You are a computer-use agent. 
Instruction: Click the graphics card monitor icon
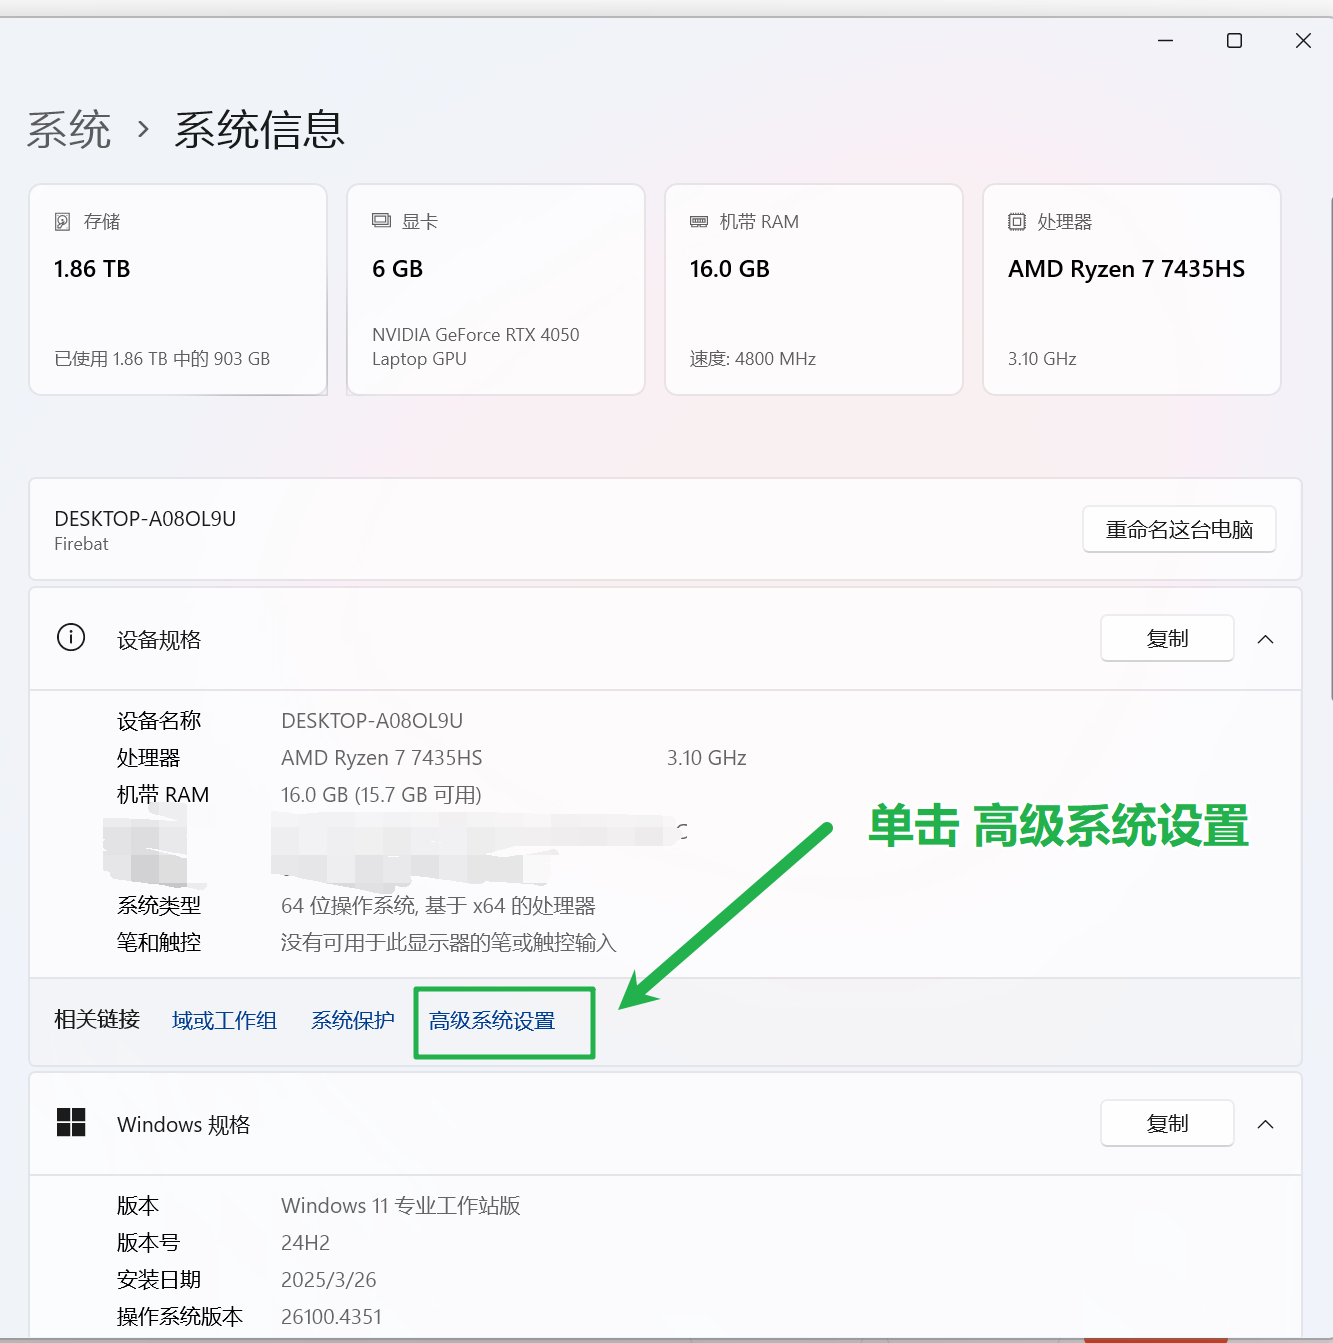click(x=381, y=221)
